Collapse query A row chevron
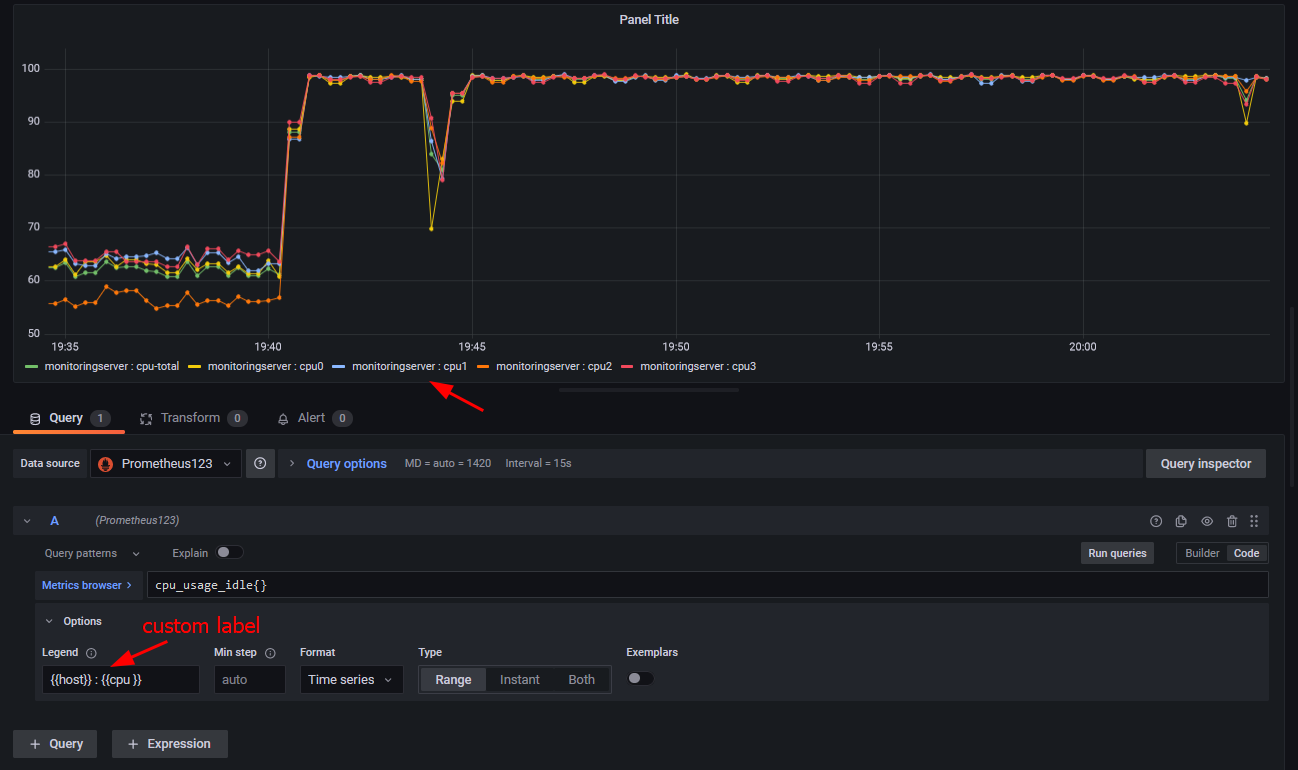Image resolution: width=1298 pixels, height=770 pixels. tap(27, 521)
